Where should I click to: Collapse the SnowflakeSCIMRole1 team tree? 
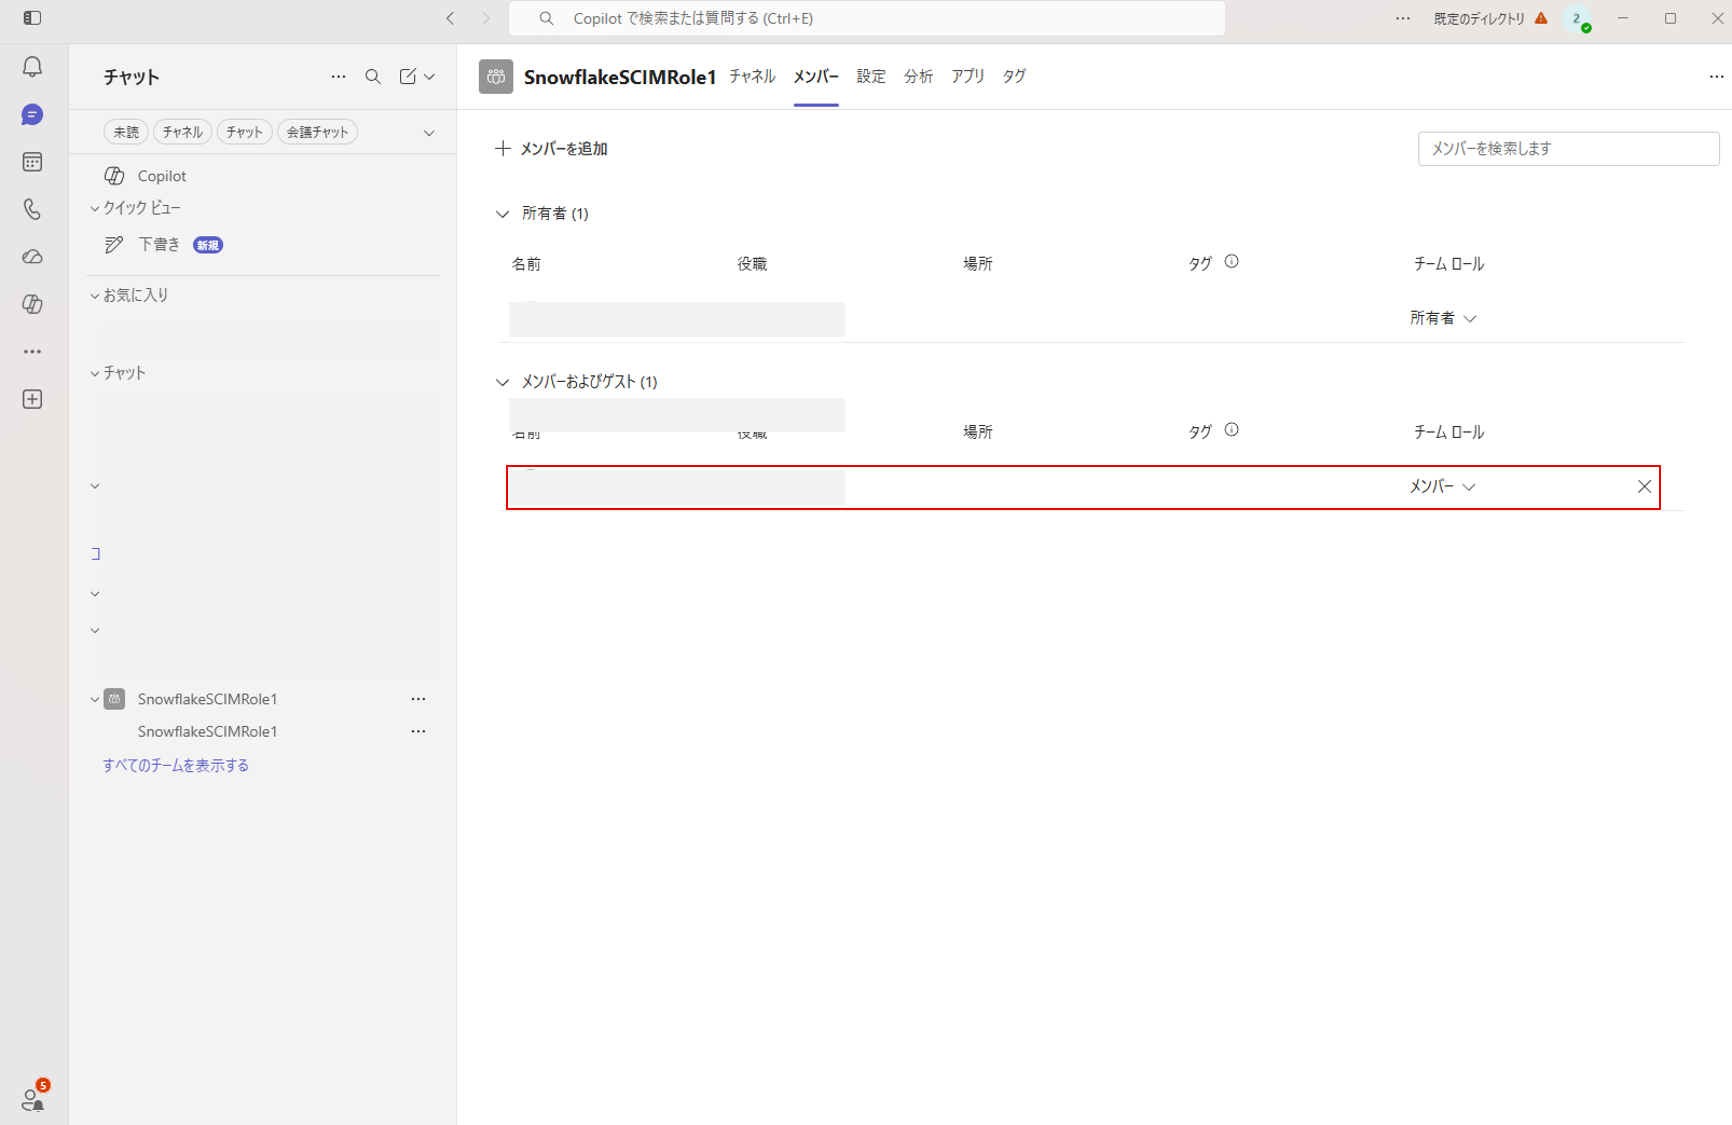[x=95, y=699]
